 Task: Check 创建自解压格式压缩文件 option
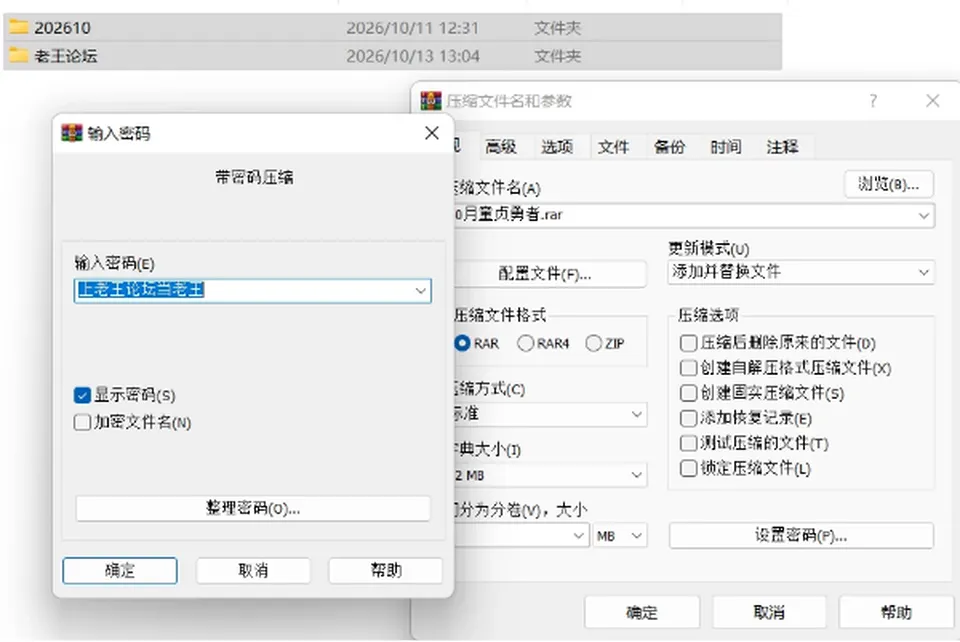click(688, 368)
